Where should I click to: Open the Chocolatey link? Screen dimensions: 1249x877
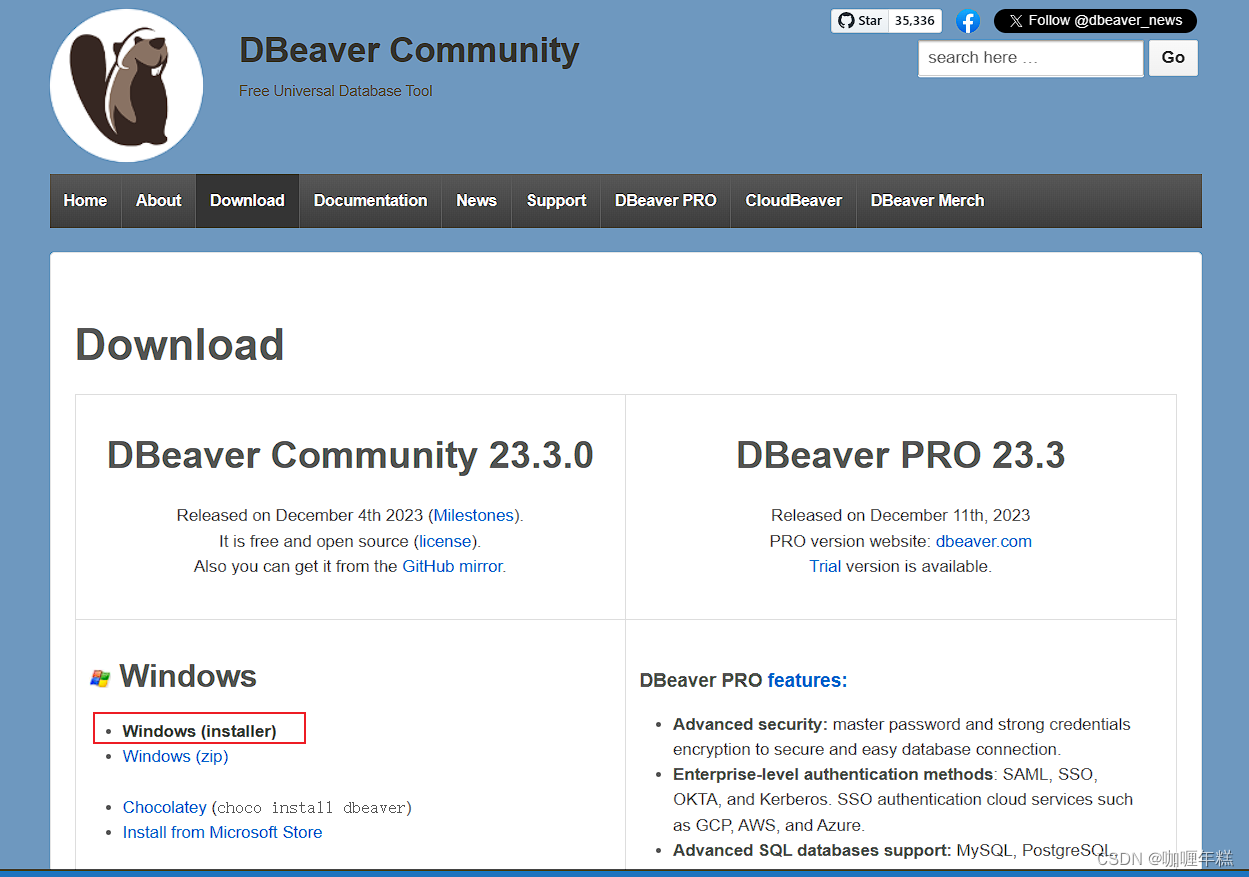coord(164,807)
